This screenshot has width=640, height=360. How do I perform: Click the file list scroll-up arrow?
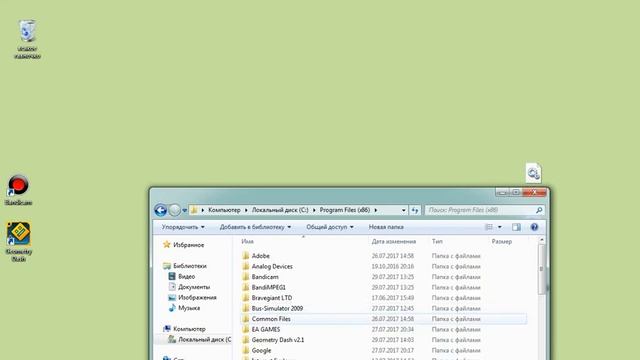click(541, 240)
